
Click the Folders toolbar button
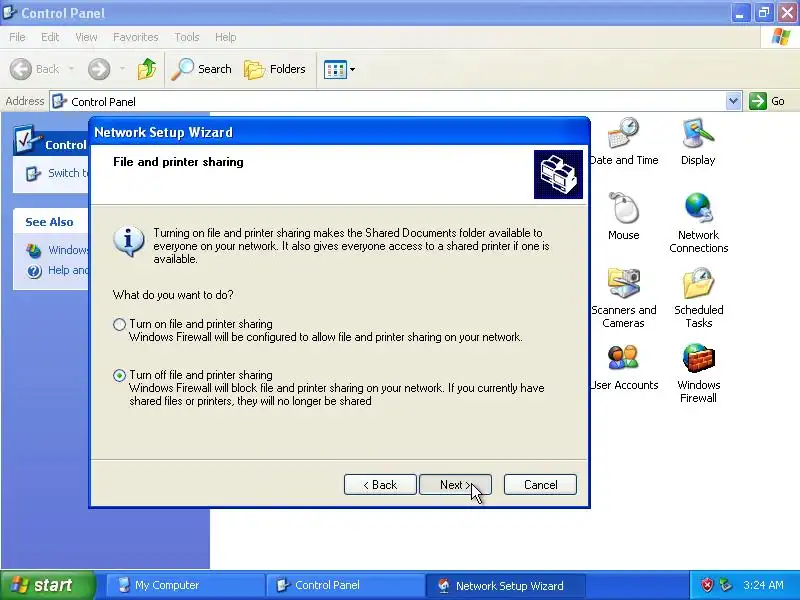pyautogui.click(x=274, y=69)
